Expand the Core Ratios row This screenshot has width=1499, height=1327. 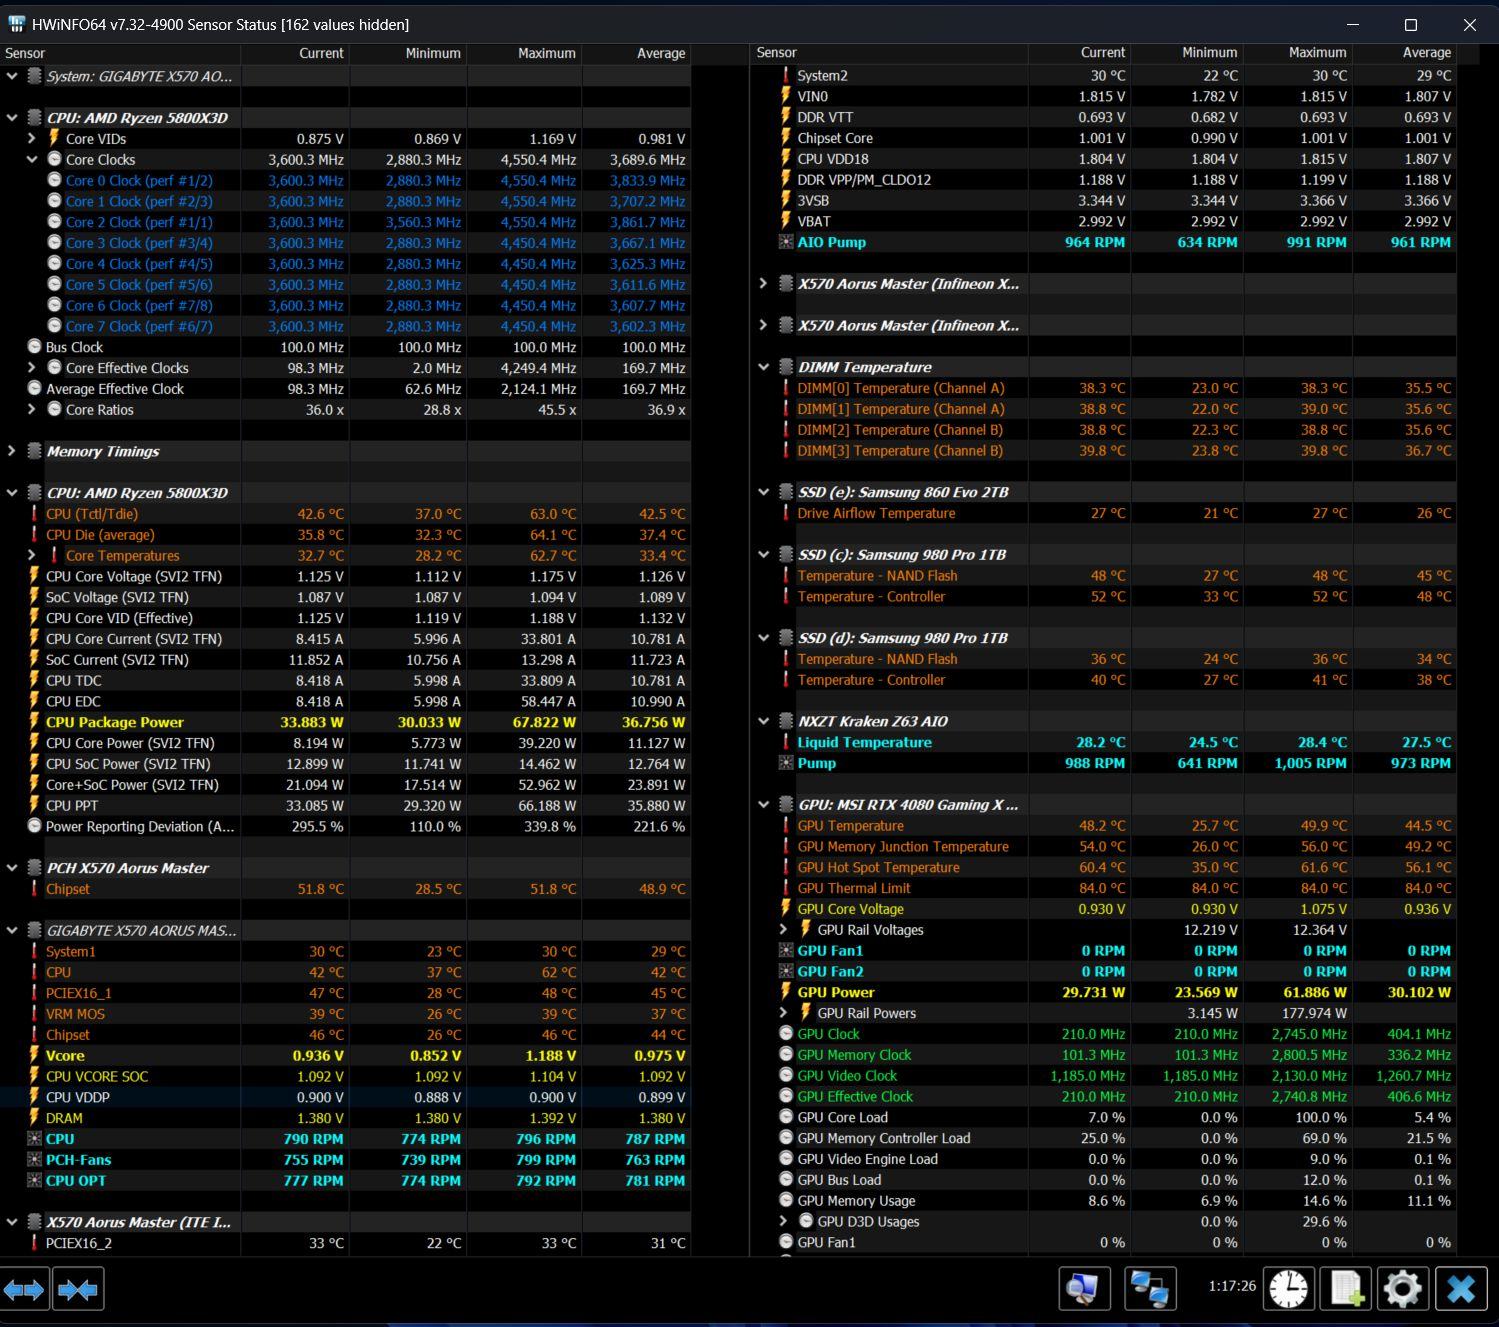tap(32, 409)
